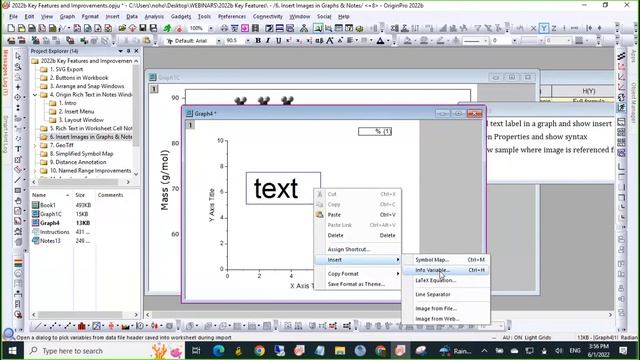
Task: Select the Text tool (T) in the left tools
Action: tap(18, 149)
